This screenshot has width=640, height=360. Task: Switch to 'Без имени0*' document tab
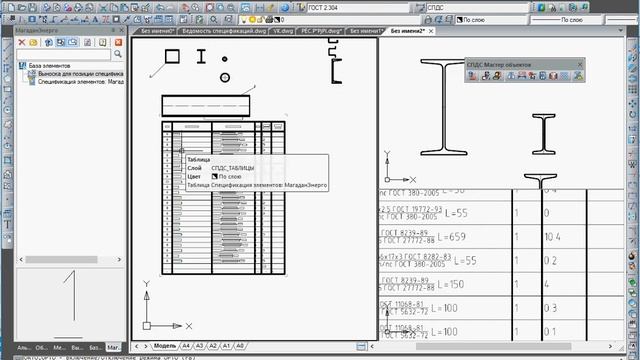coord(157,31)
